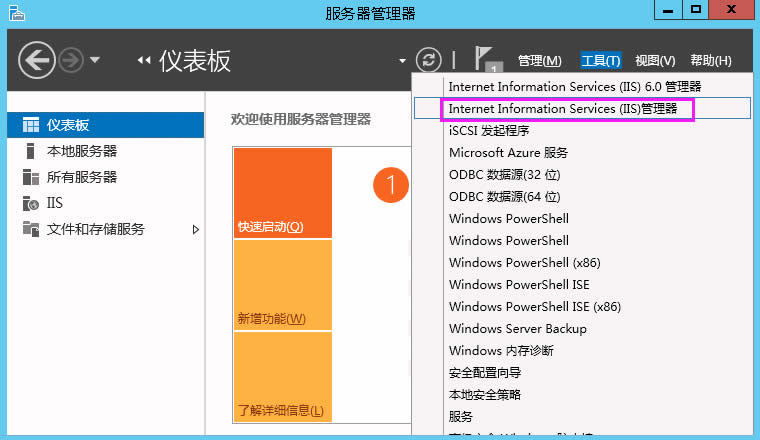Close the 工具(T) menu
This screenshot has width=760, height=440.
(601, 61)
